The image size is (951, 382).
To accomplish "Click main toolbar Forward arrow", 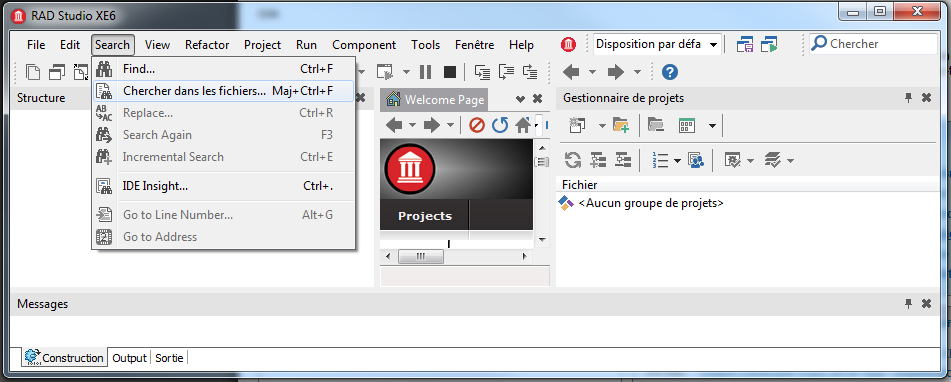I will (x=616, y=73).
